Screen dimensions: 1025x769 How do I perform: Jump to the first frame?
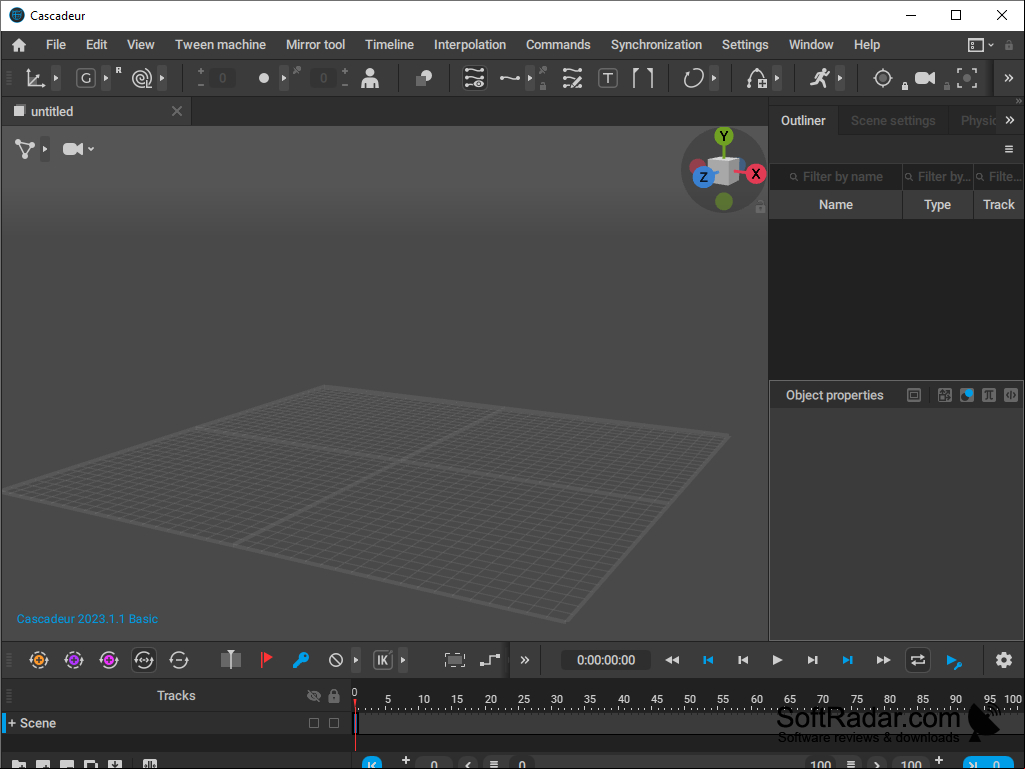click(x=707, y=660)
